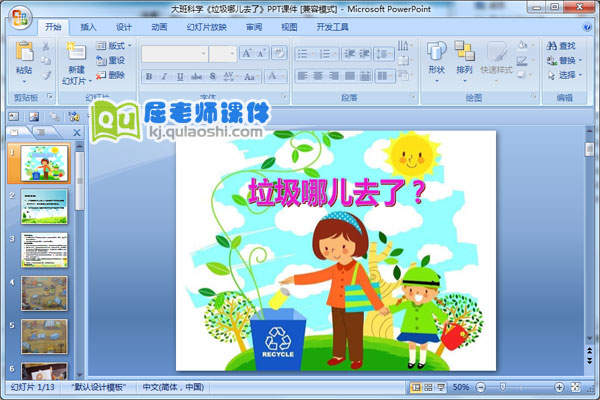Click the Format Painter brush icon
The width and height of the screenshot is (600, 400).
pos(46,75)
